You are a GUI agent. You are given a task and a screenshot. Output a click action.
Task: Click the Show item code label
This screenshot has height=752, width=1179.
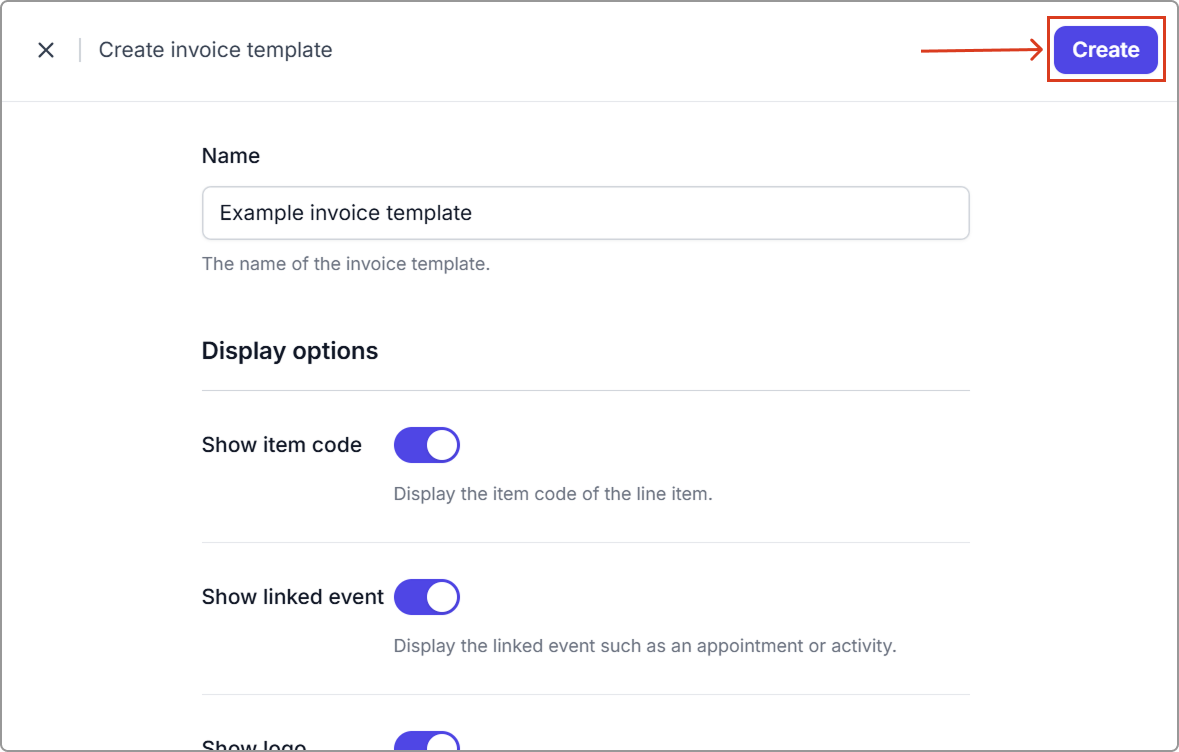(282, 445)
